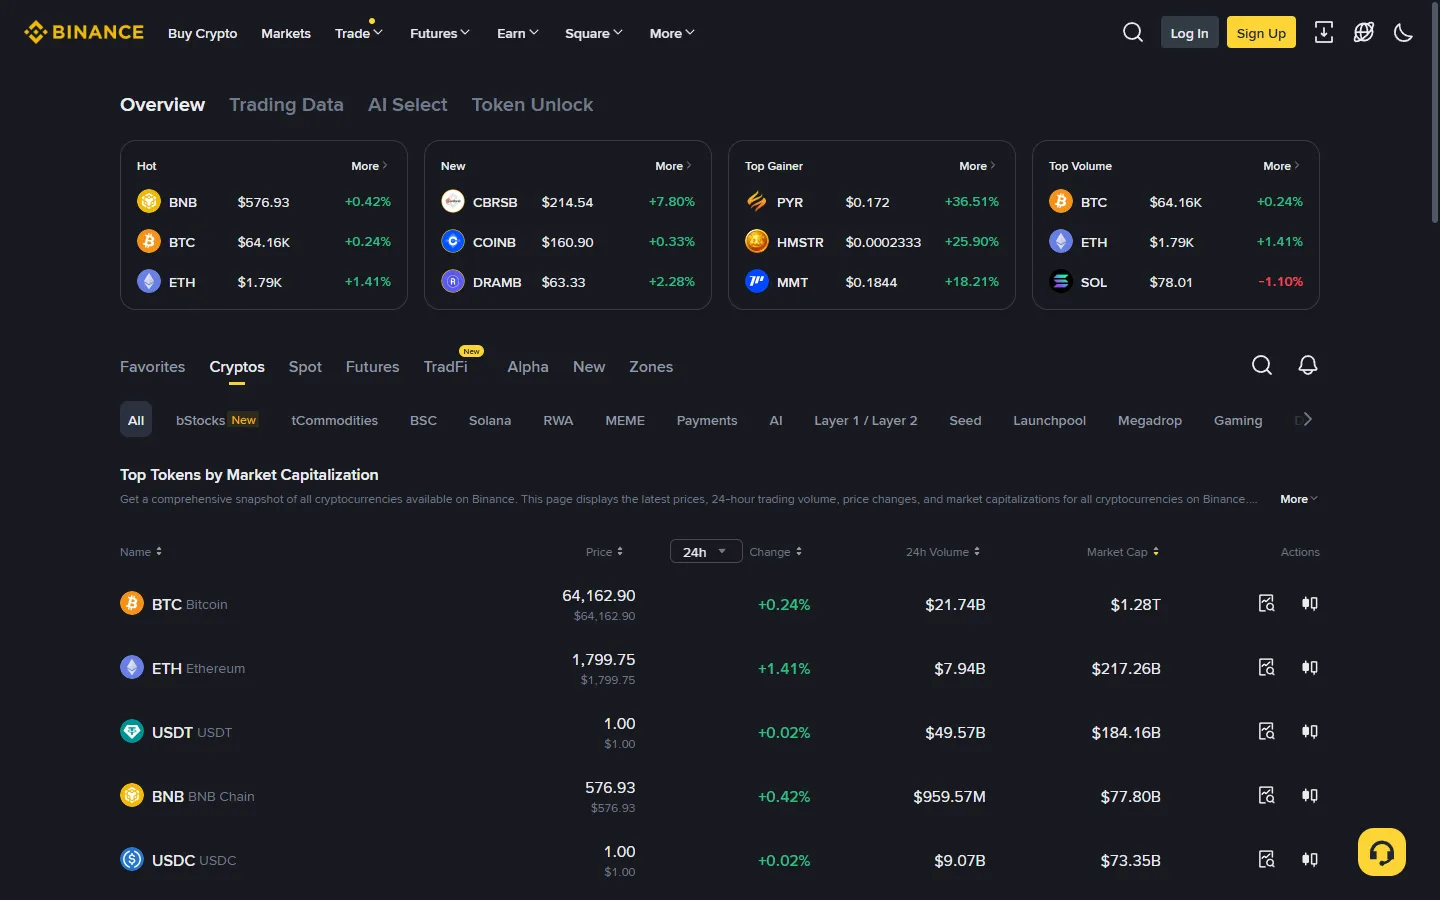
Task: Switch to the Trading Data tab
Action: coord(286,104)
